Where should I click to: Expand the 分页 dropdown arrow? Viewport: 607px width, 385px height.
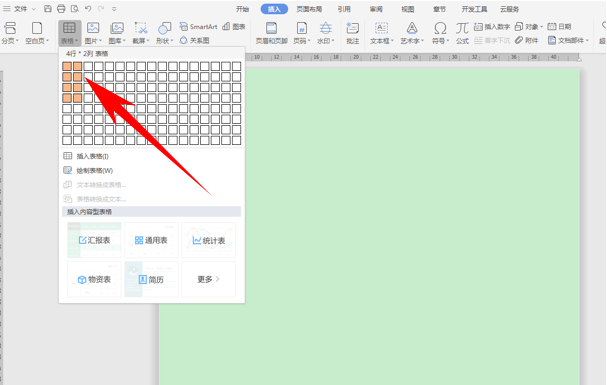point(17,41)
